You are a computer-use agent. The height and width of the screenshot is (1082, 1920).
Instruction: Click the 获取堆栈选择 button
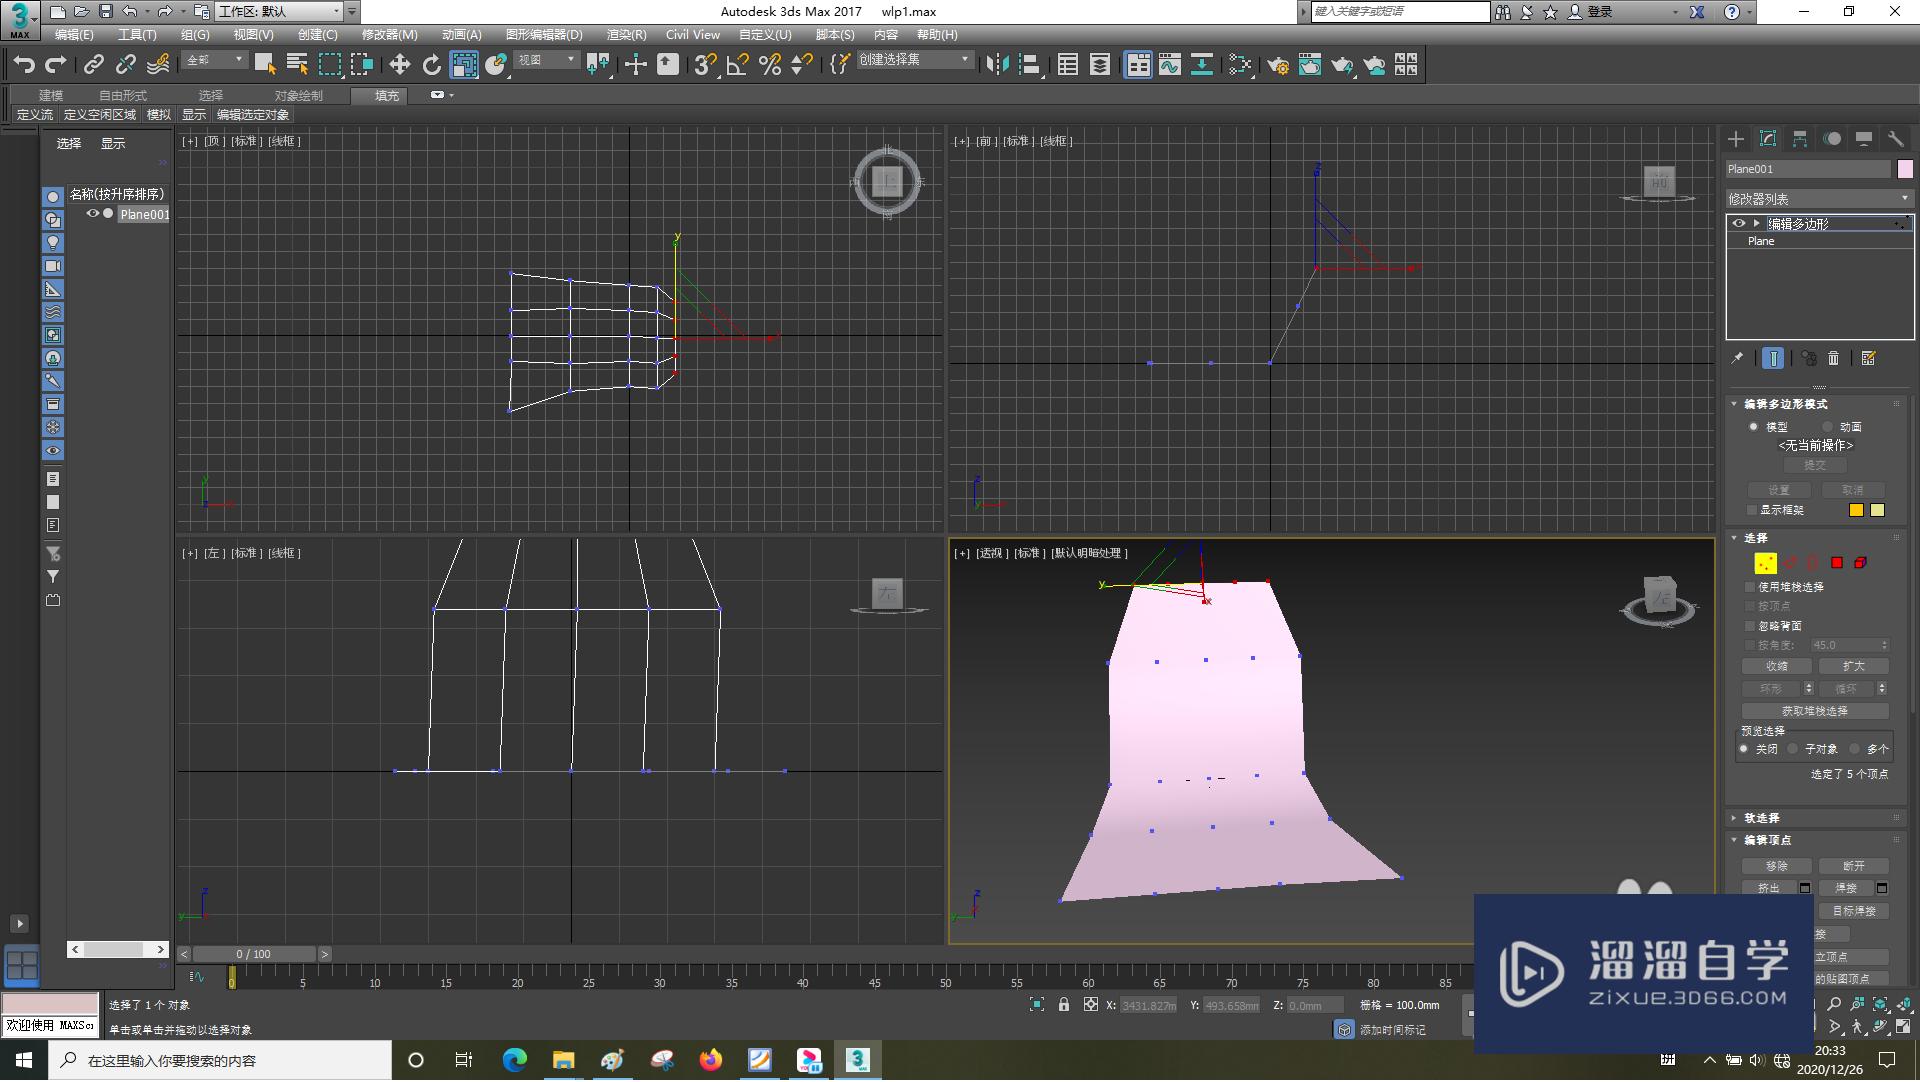1815,711
